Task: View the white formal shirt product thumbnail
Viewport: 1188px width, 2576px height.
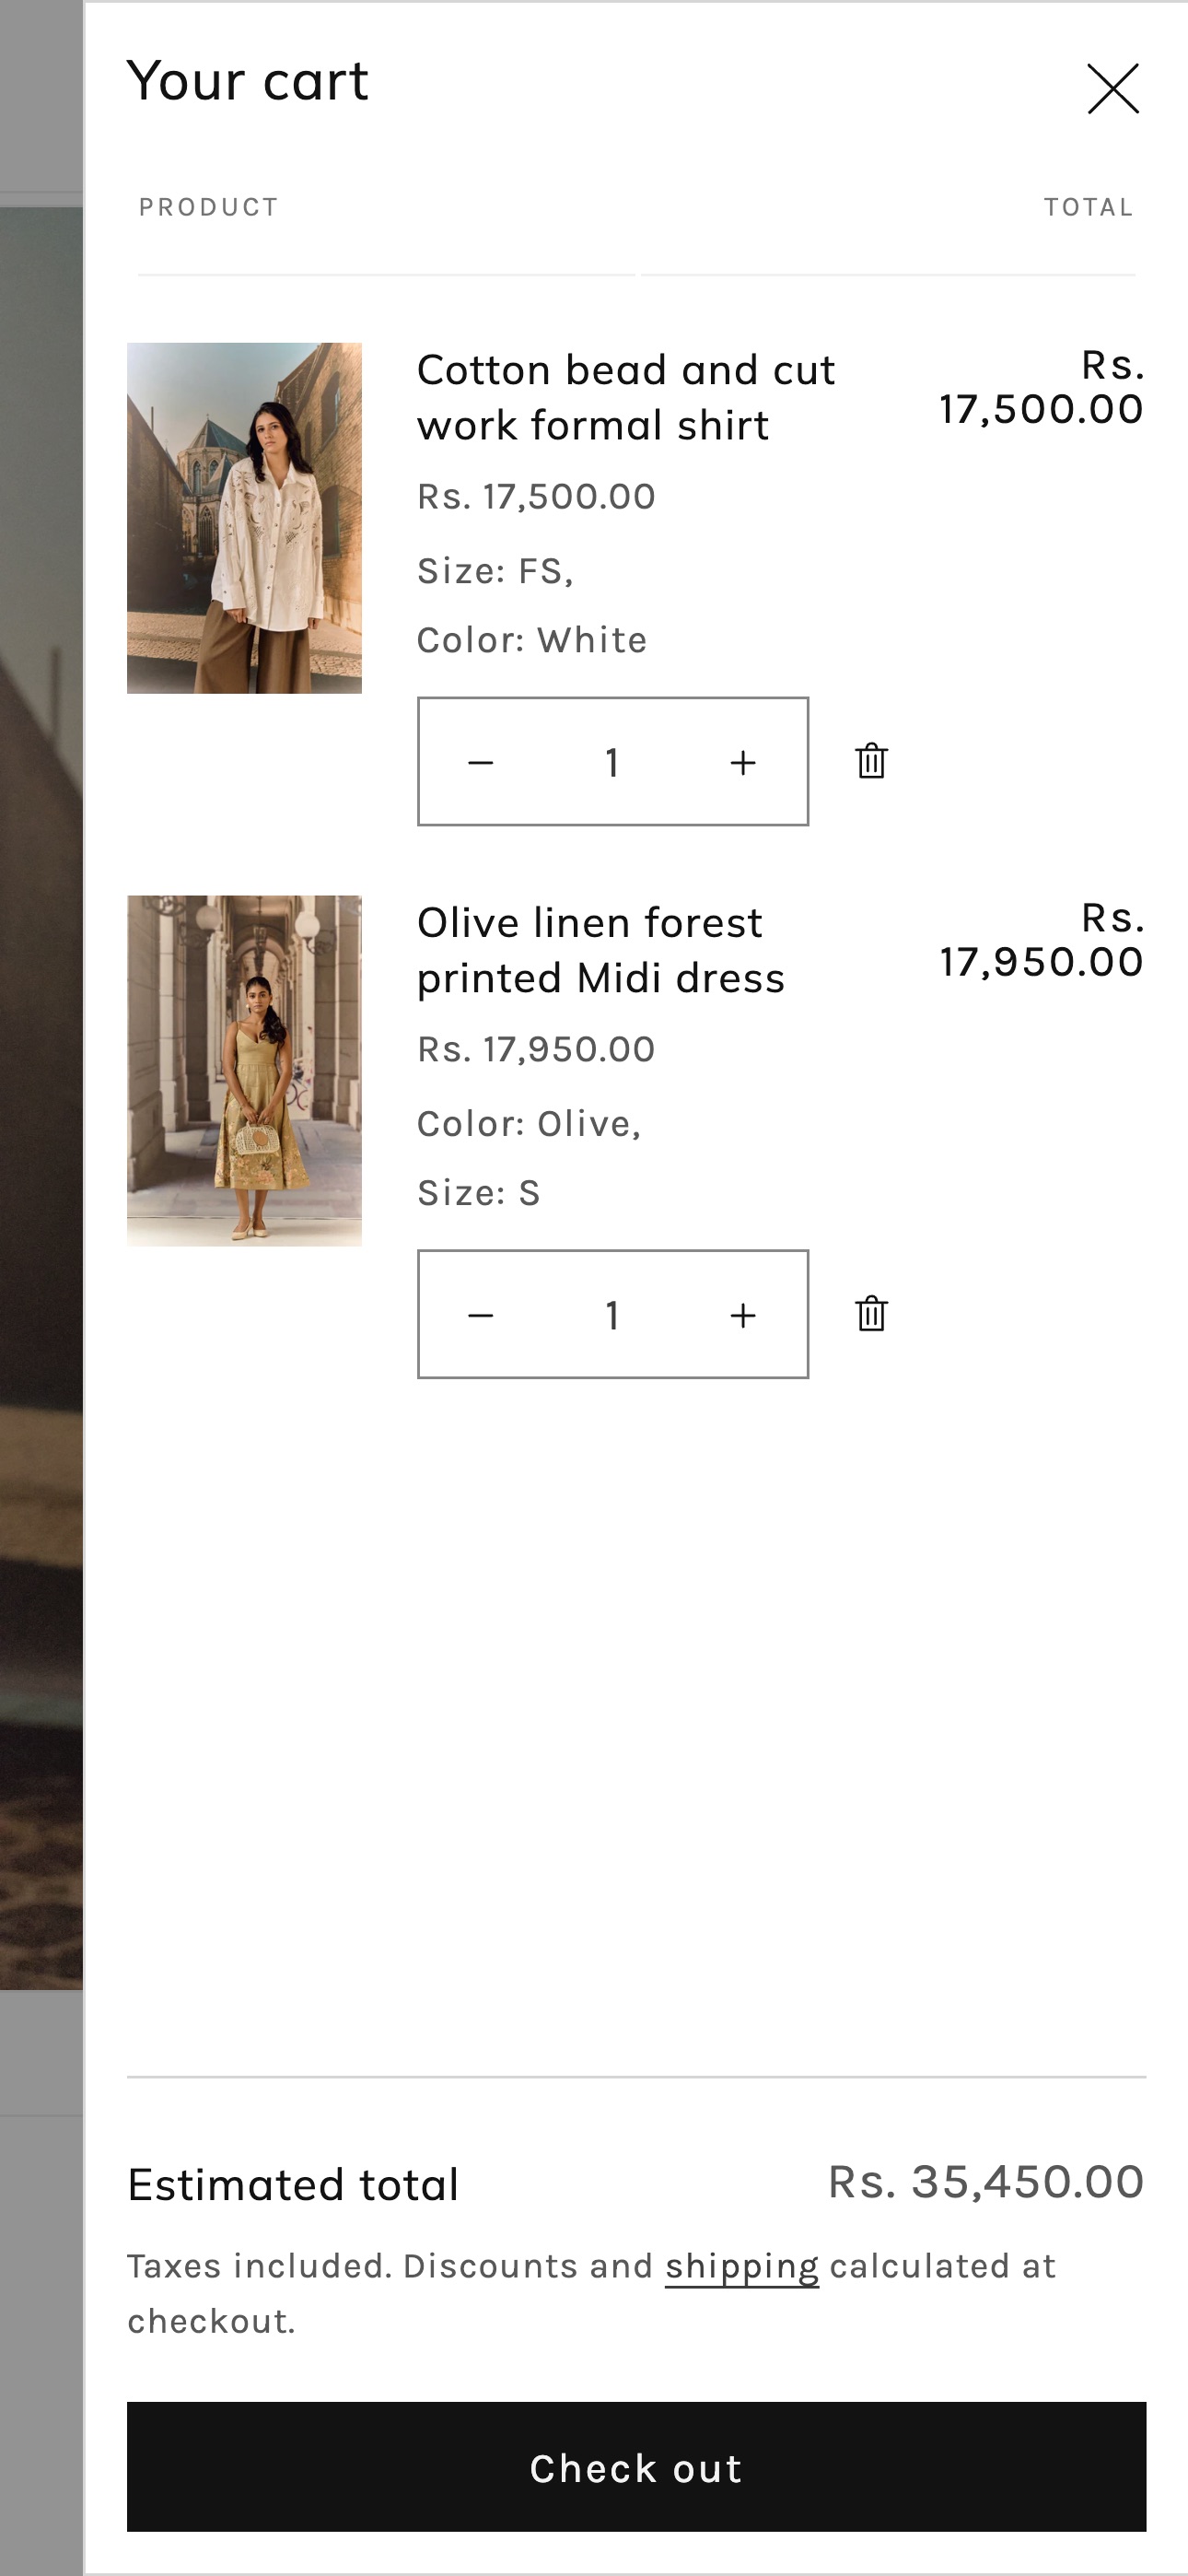Action: [244, 518]
